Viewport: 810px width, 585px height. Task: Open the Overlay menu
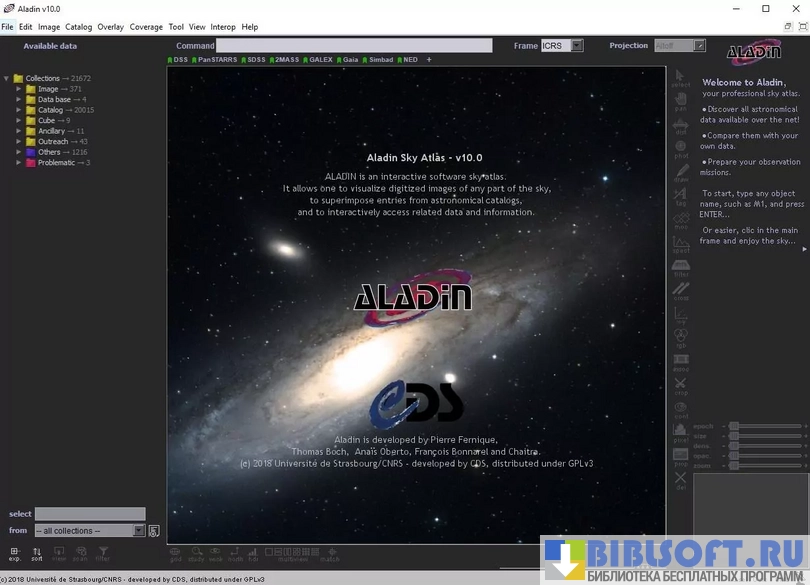[110, 27]
